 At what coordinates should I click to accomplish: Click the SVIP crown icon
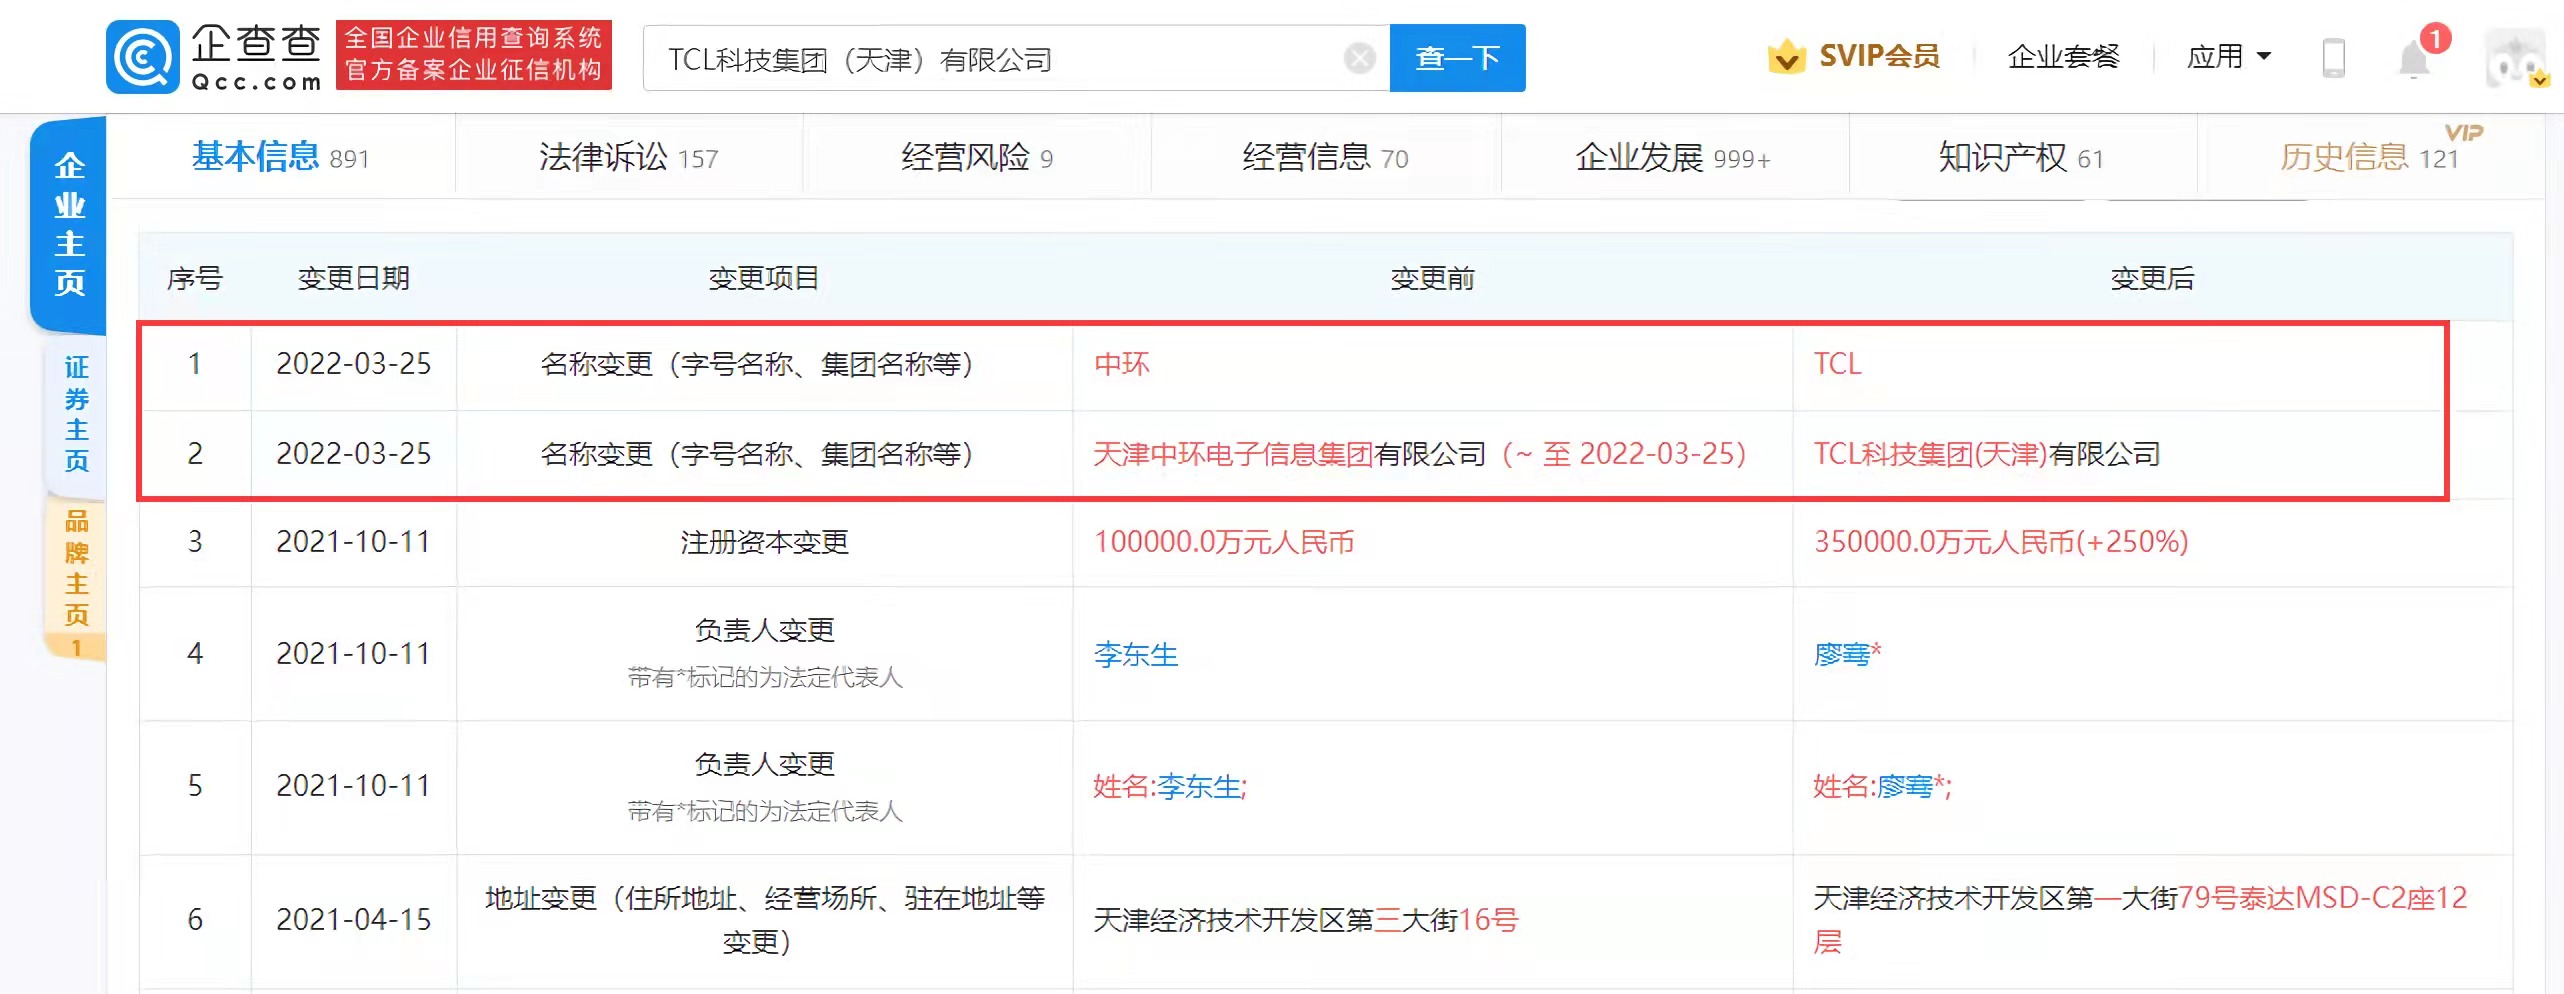tap(1786, 57)
